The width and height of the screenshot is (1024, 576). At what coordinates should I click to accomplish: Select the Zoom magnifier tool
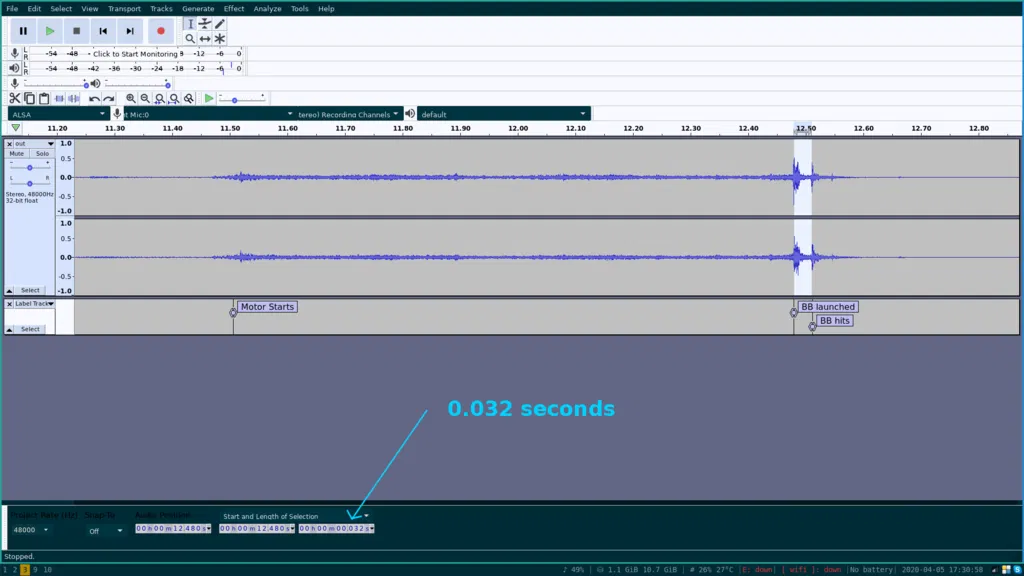point(190,39)
